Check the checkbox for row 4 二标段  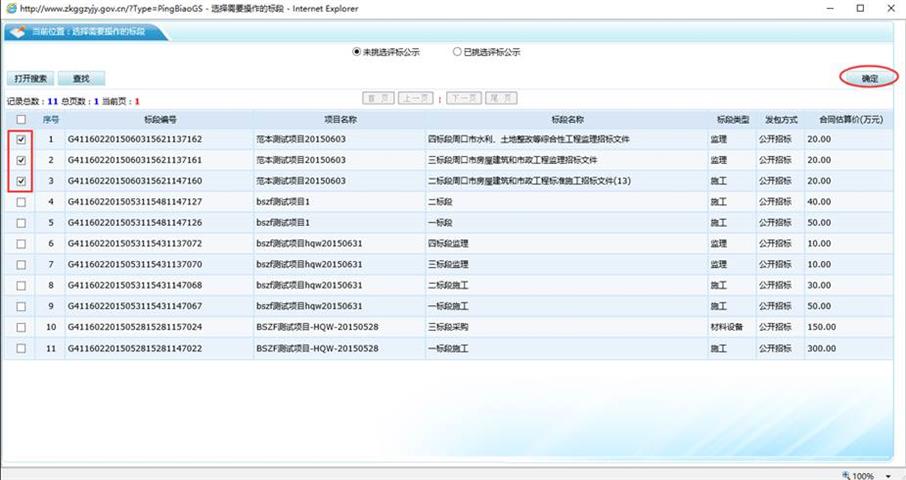point(21,202)
